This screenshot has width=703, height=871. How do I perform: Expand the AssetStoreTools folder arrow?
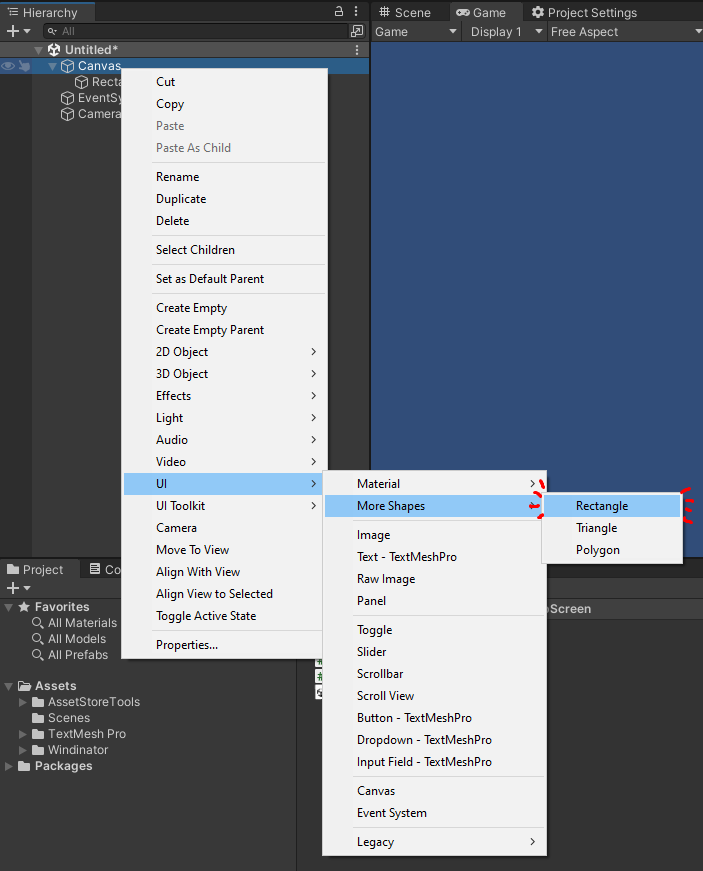[x=24, y=702]
